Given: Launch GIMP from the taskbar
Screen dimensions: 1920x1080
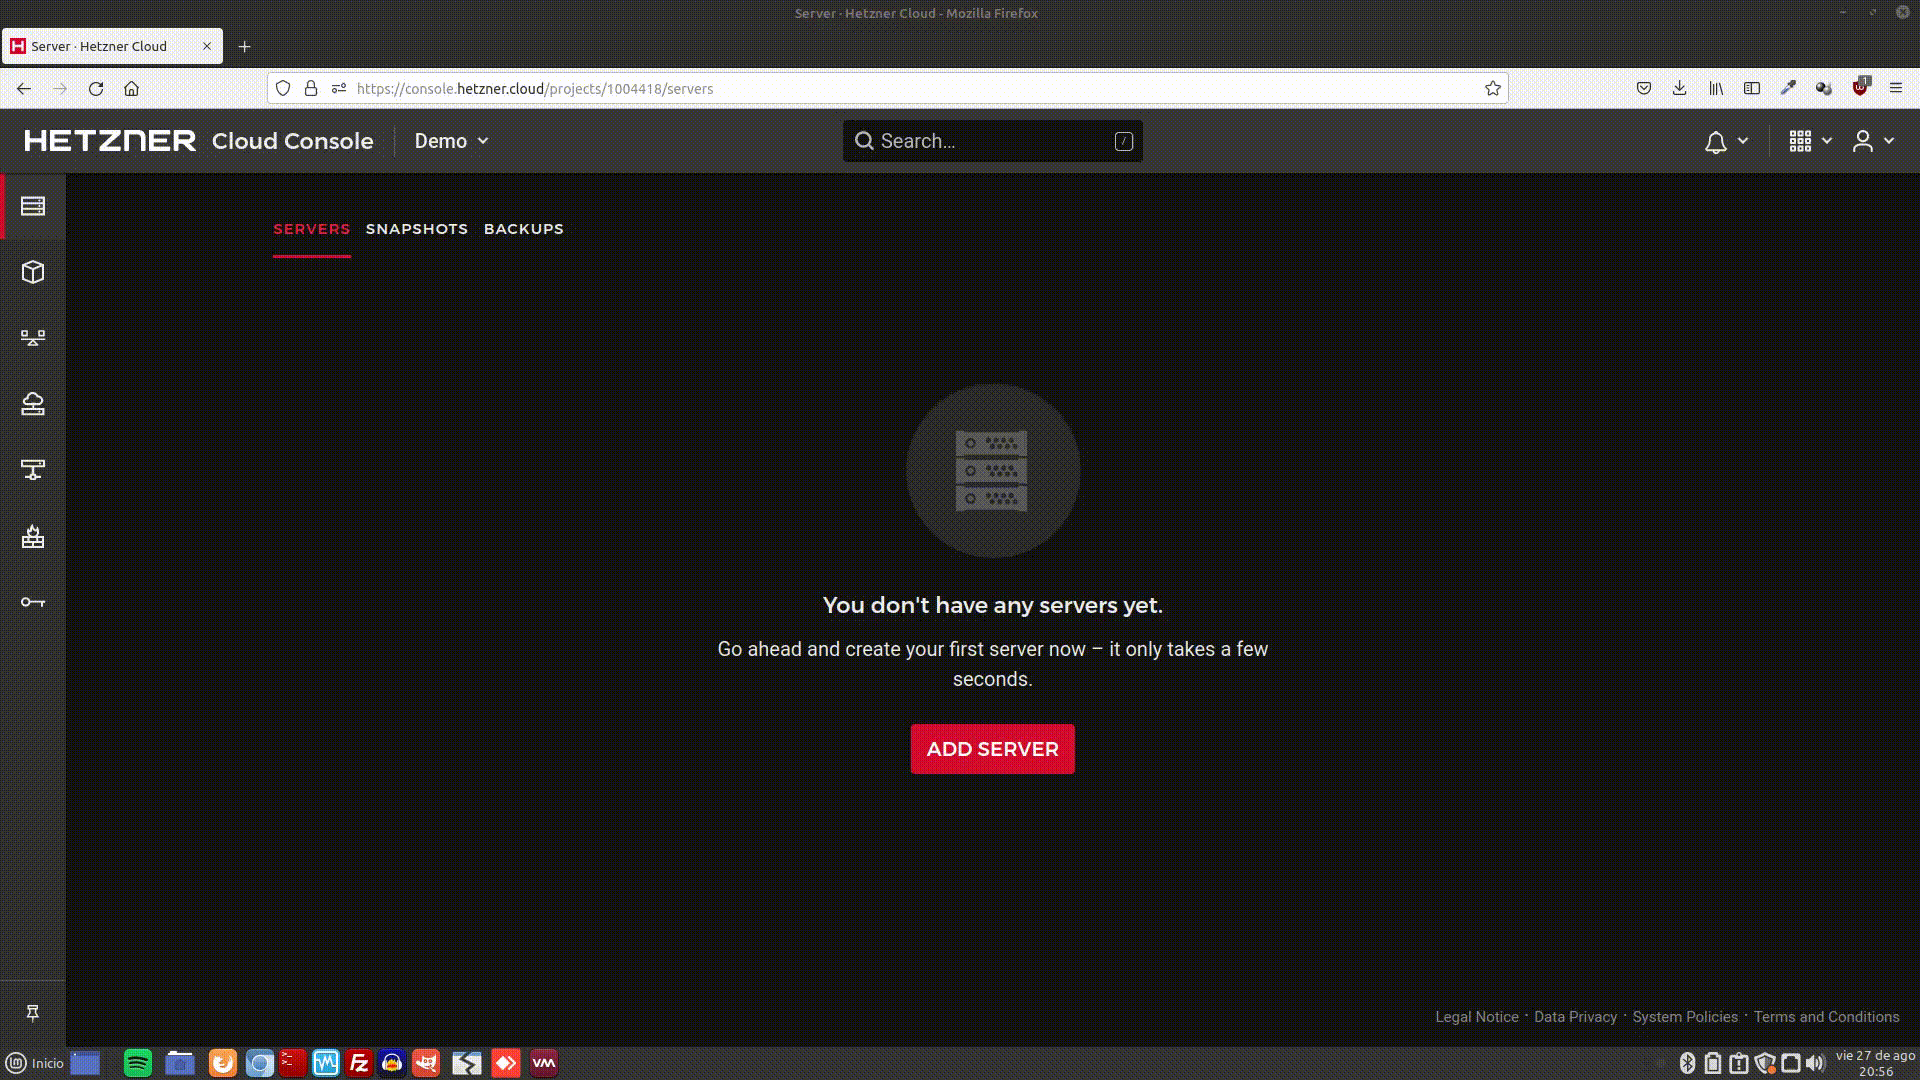Looking at the screenshot, I should click(x=426, y=1063).
